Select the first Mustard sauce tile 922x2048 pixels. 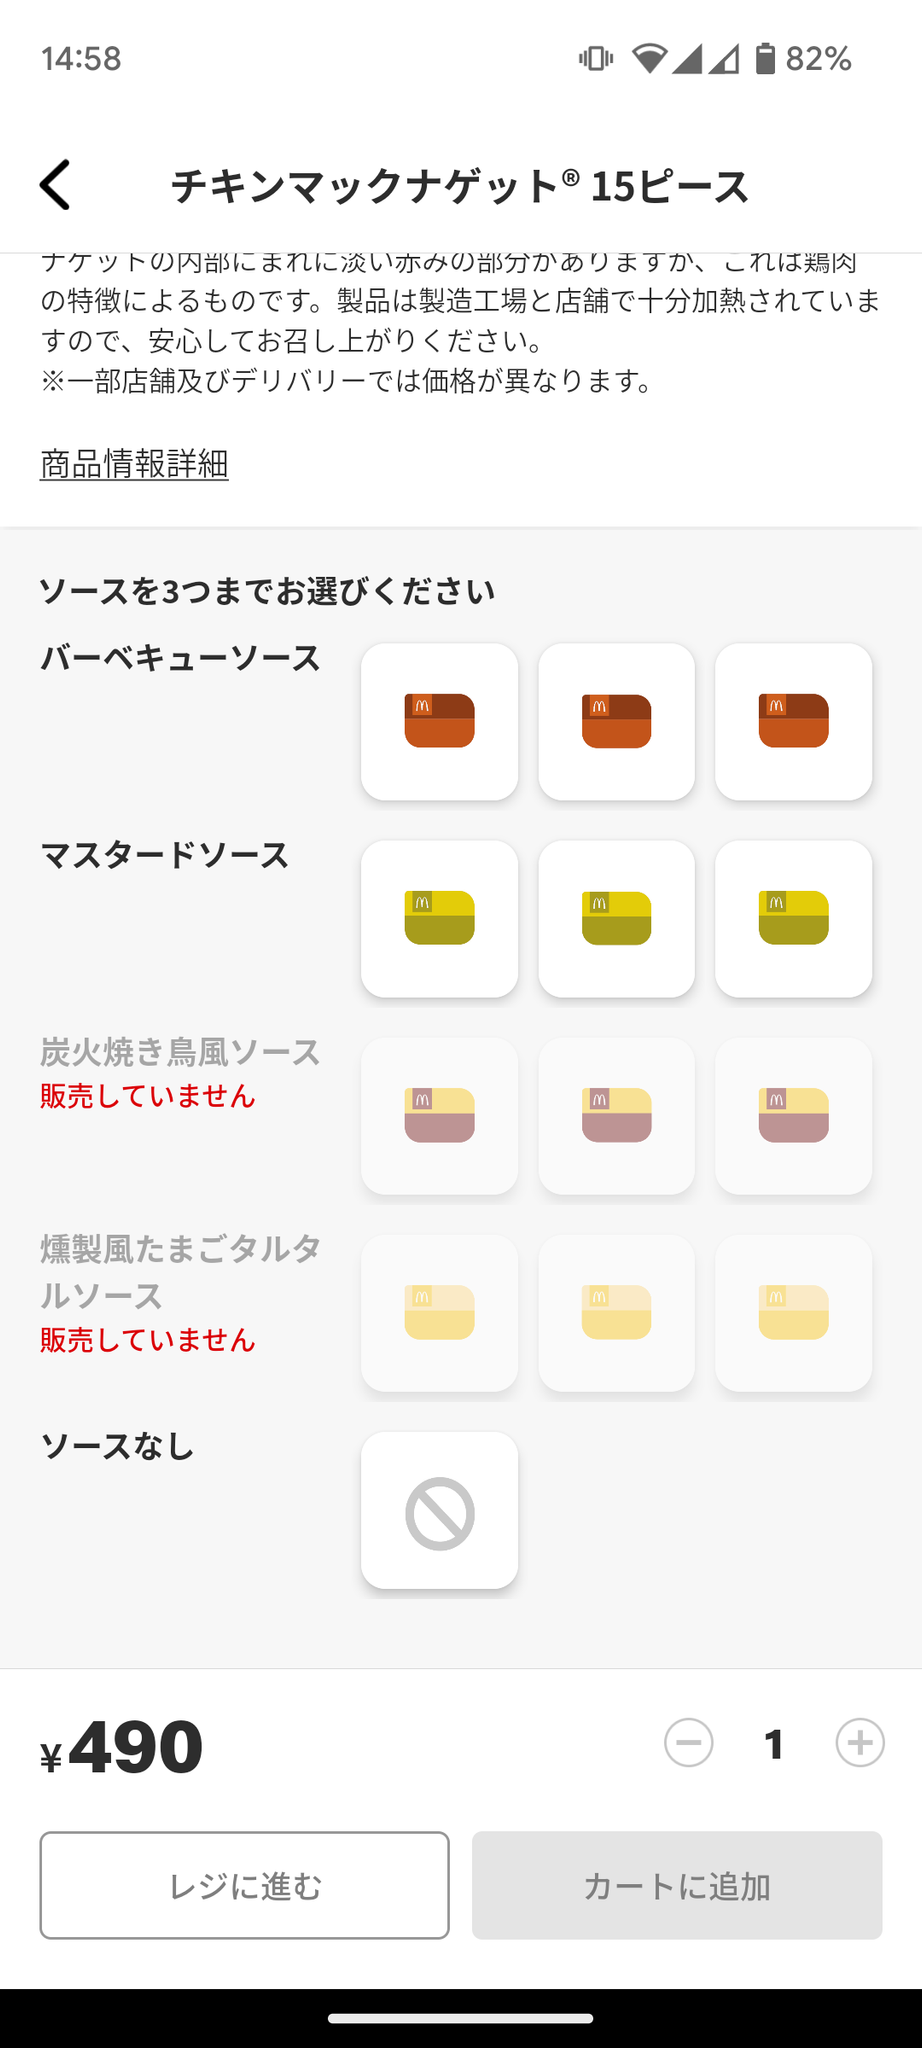pyautogui.click(x=439, y=918)
